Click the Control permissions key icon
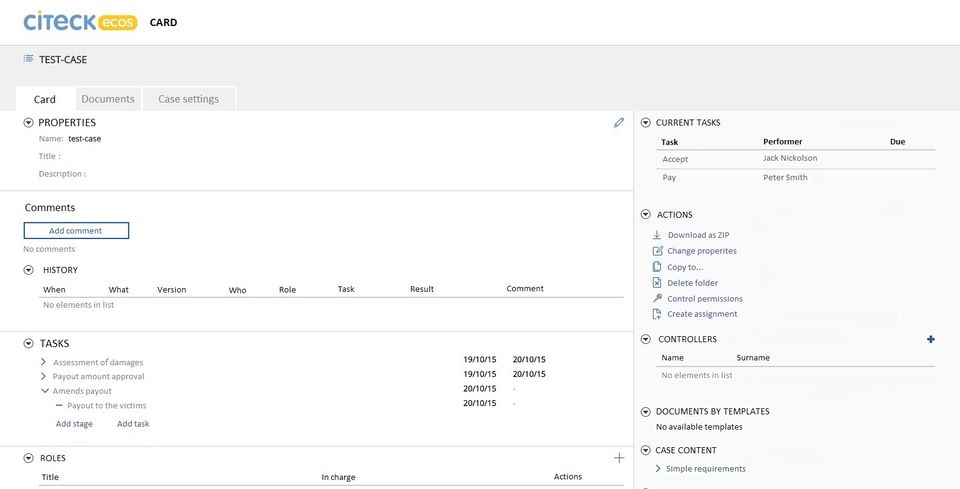This screenshot has width=960, height=489. [x=657, y=299]
